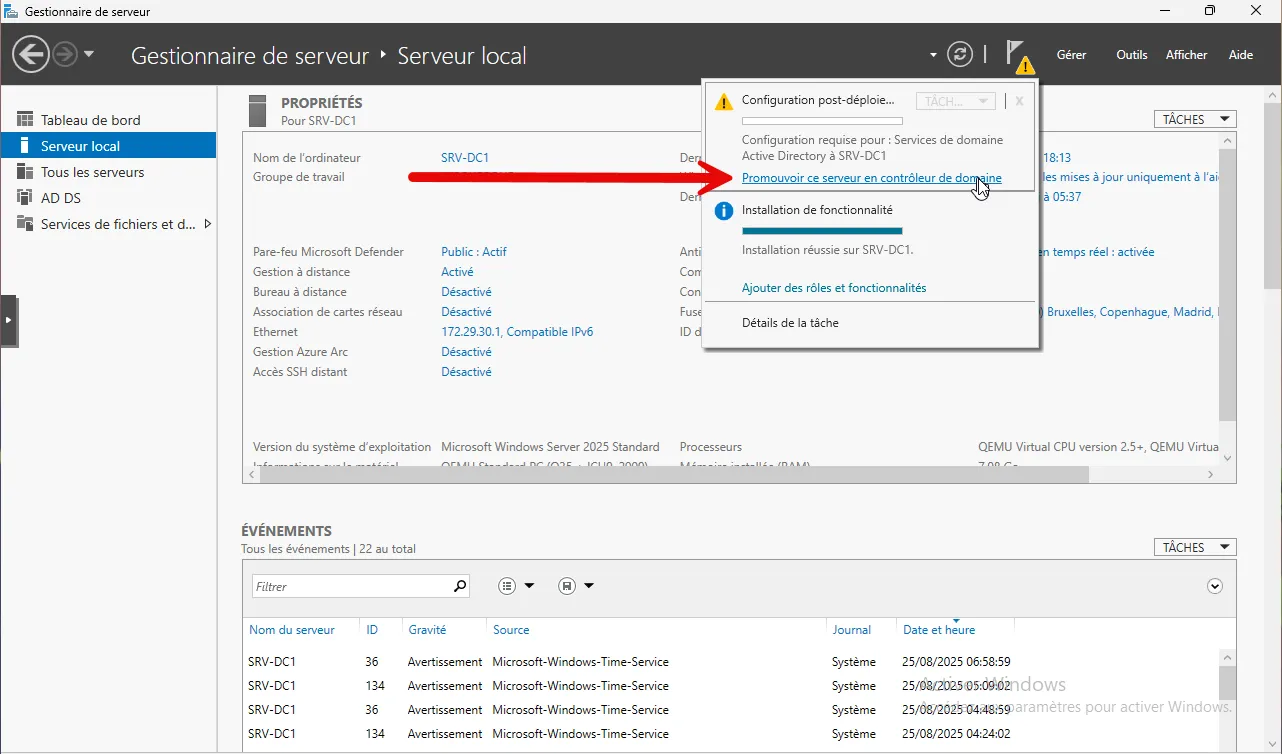The image size is (1282, 754).
Task: Open the TÂCHES dropdown in Événements
Action: (1194, 547)
